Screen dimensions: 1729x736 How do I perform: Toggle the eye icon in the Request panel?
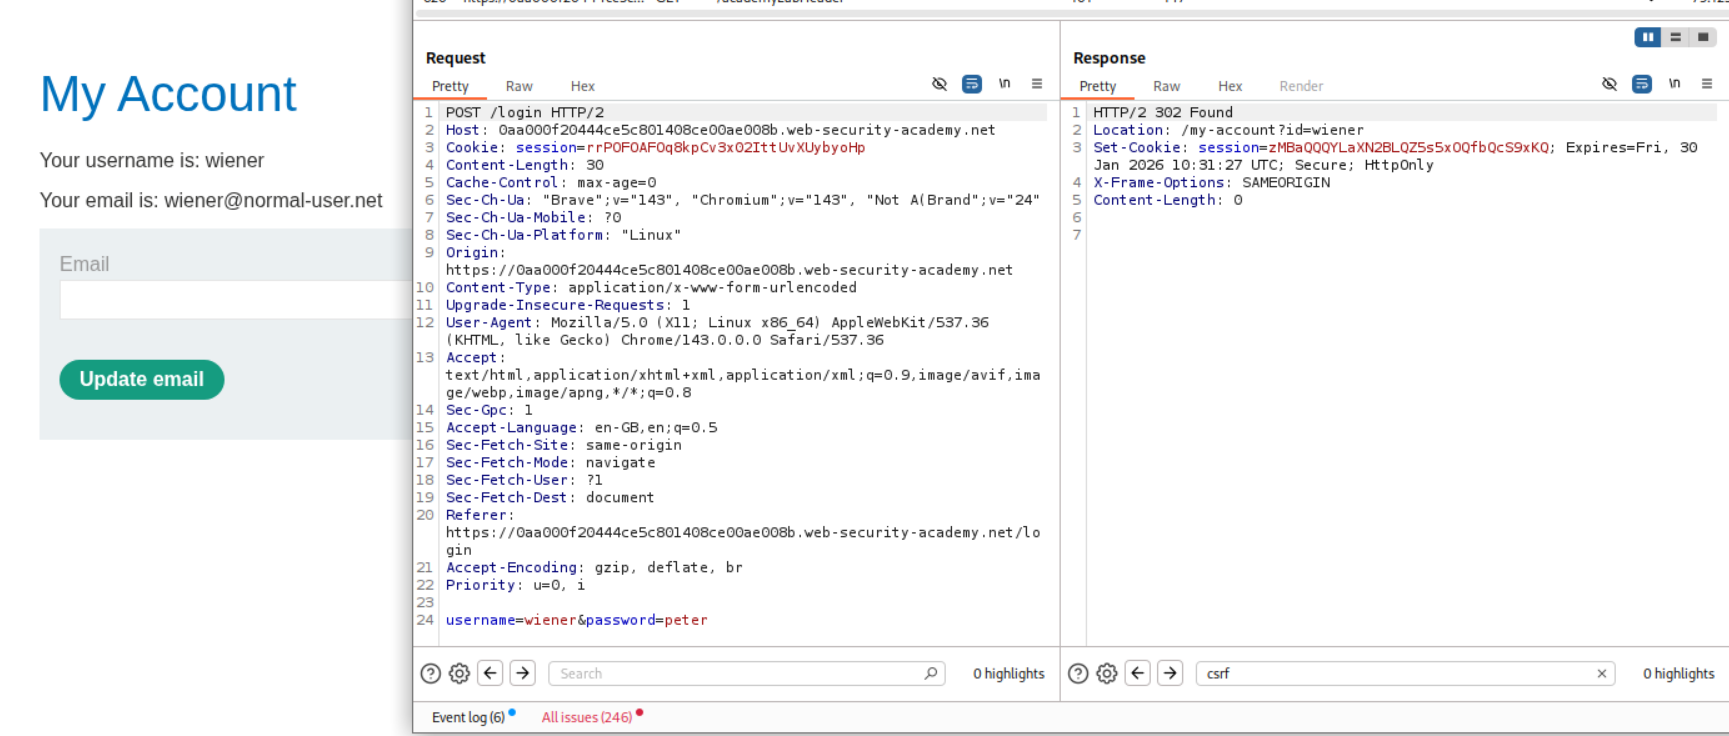939,84
